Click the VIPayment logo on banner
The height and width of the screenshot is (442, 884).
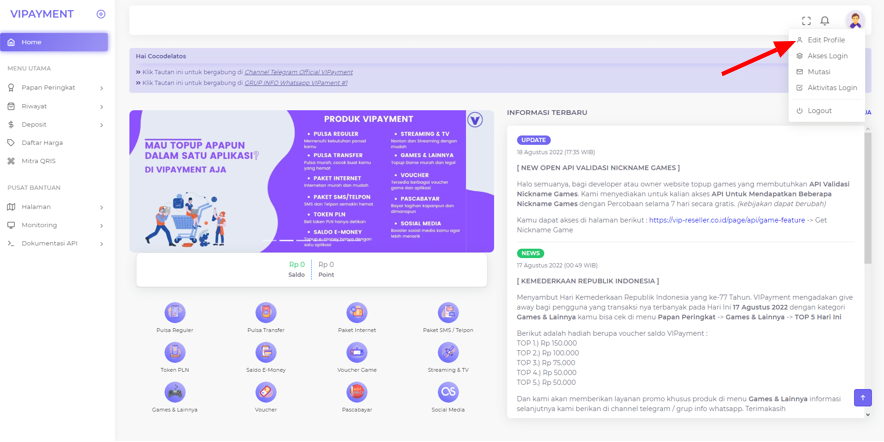coord(476,120)
